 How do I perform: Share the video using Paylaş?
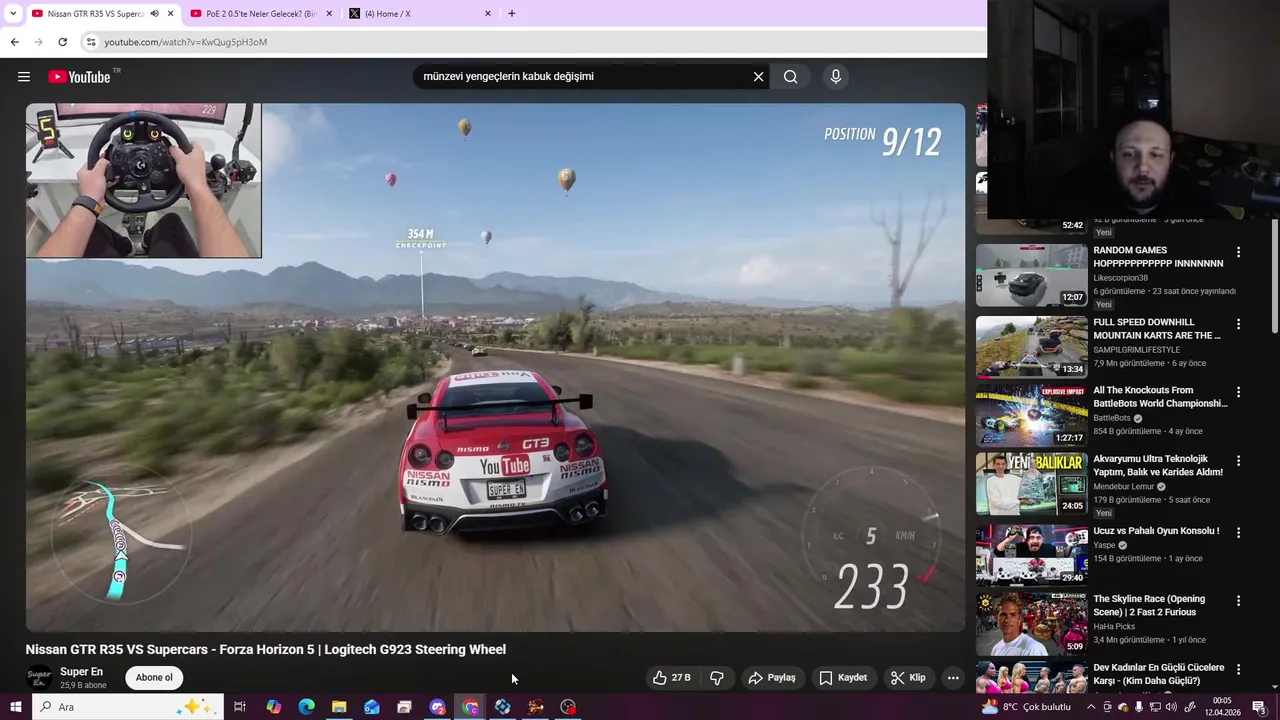pos(772,678)
